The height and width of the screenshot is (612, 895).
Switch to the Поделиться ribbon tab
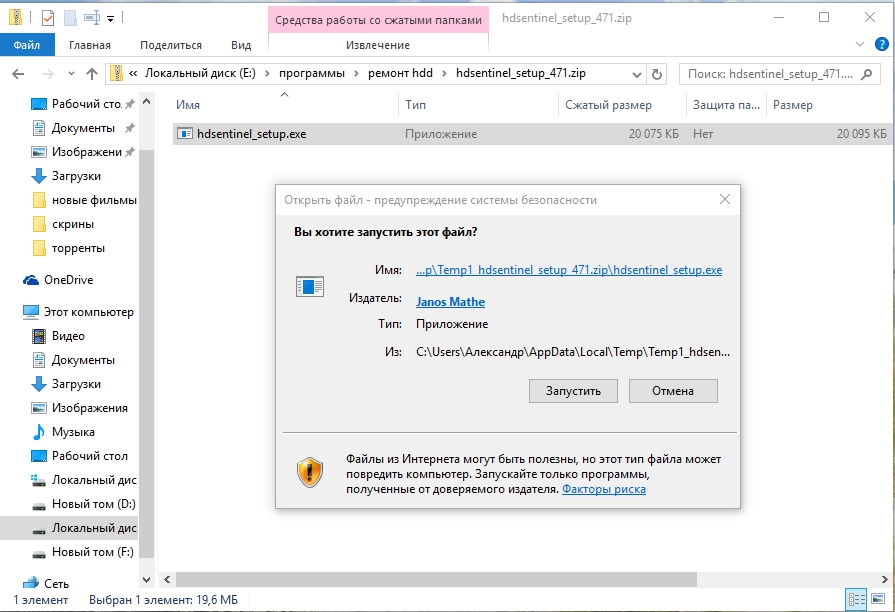pyautogui.click(x=171, y=45)
